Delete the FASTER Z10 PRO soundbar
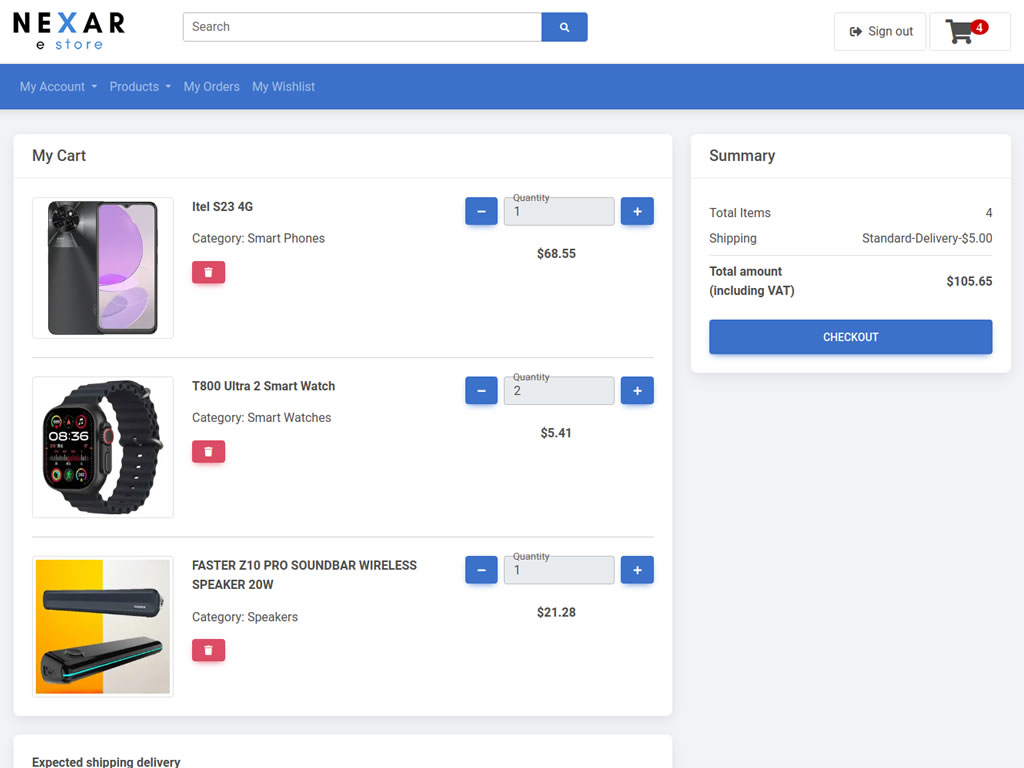 click(208, 650)
